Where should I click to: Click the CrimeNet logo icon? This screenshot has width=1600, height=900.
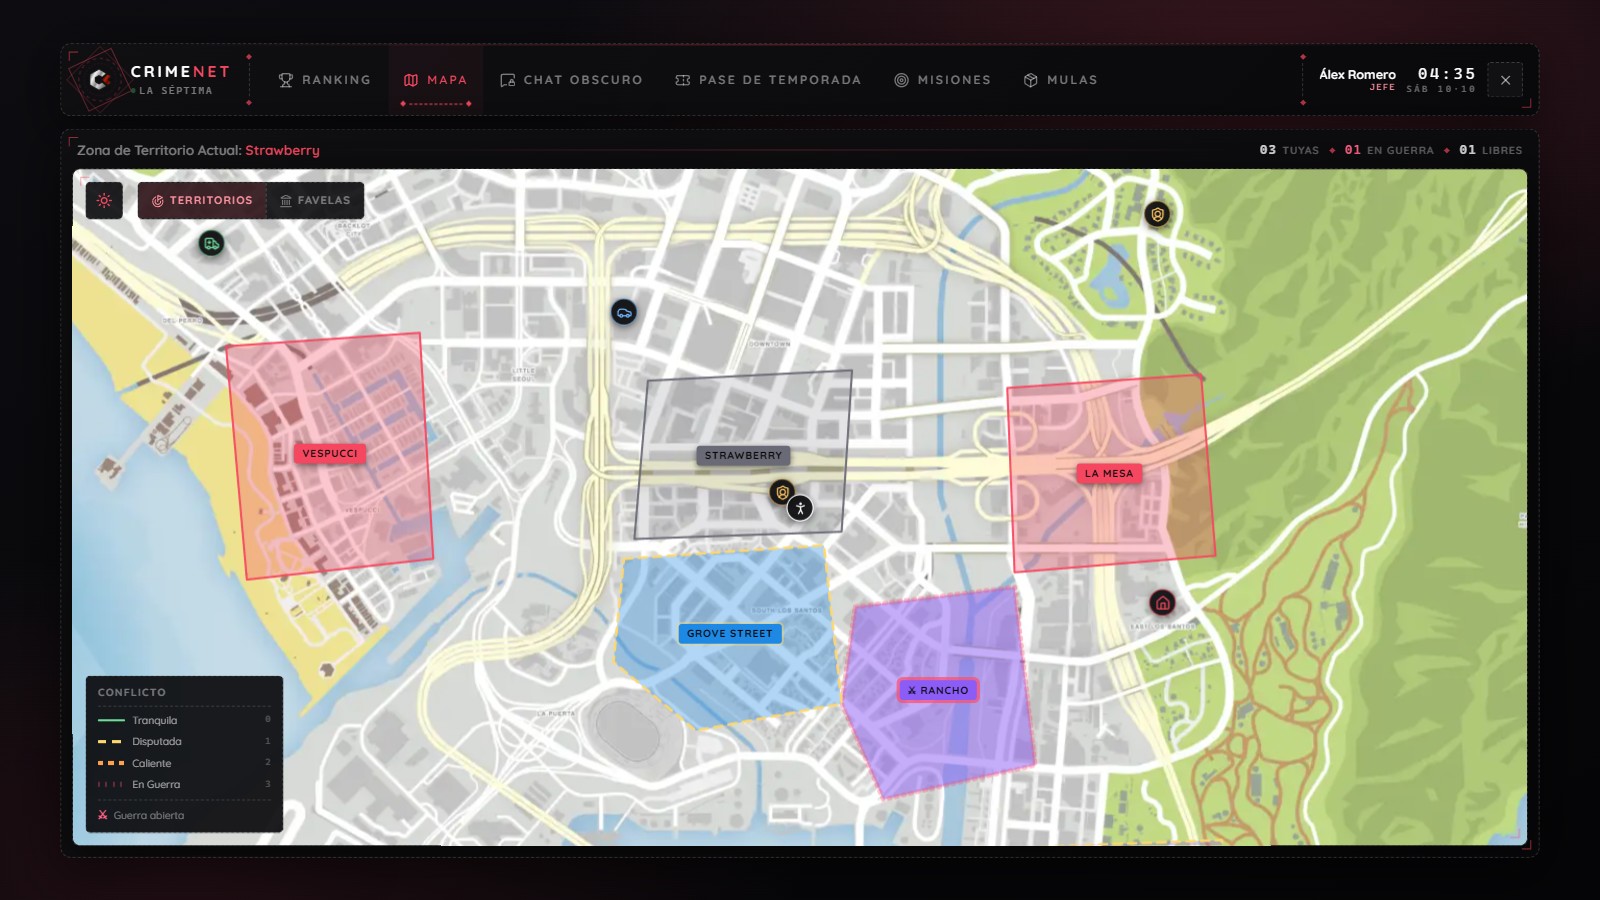pyautogui.click(x=98, y=79)
